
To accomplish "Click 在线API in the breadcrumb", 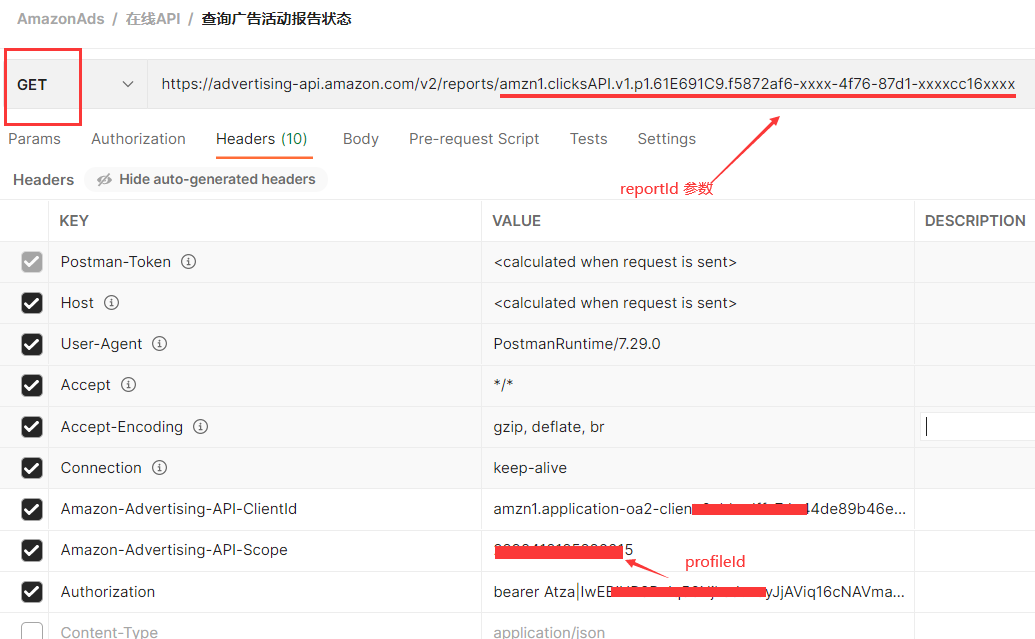I will point(153,18).
